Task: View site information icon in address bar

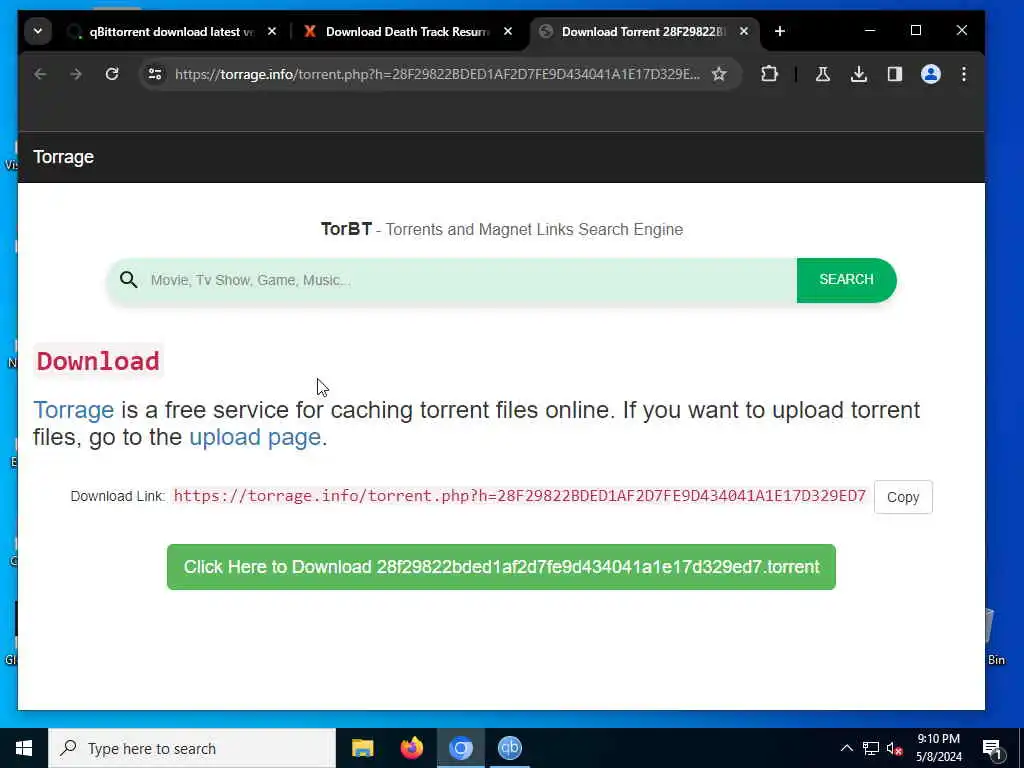Action: pos(155,74)
